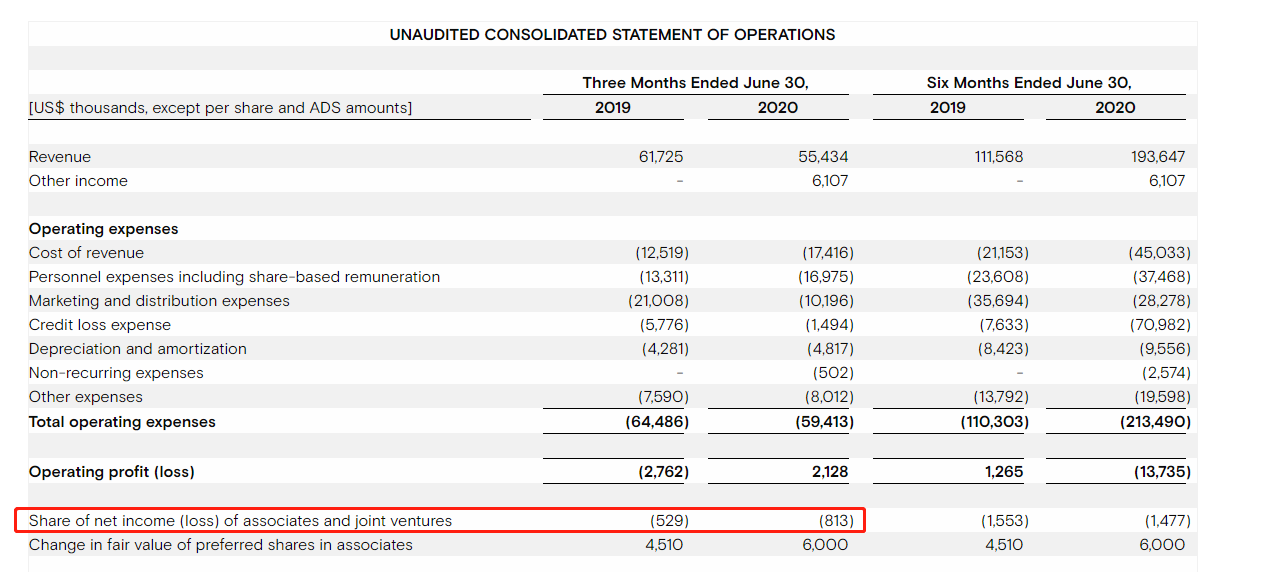Select the Total operating expenses label

(x=122, y=422)
